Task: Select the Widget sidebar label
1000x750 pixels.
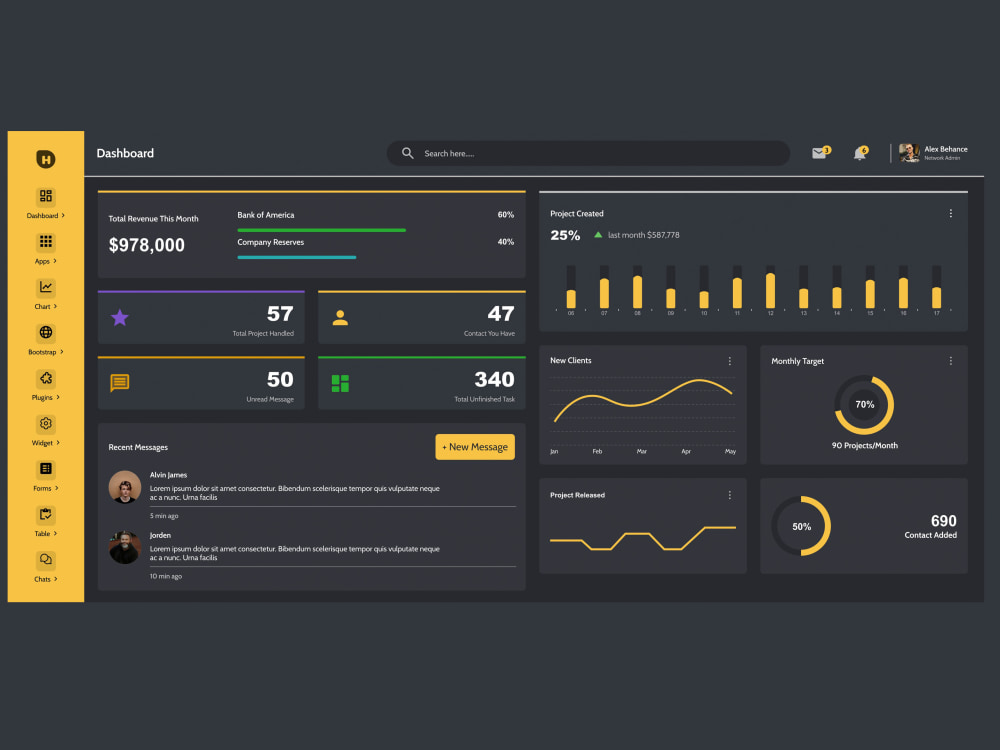Action: point(42,443)
